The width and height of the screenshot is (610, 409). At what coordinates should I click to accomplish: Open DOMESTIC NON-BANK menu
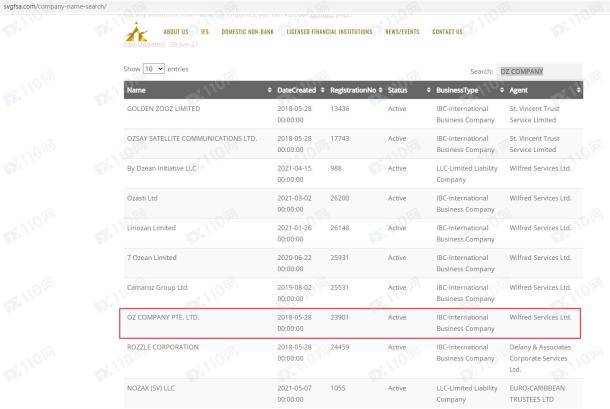(247, 32)
